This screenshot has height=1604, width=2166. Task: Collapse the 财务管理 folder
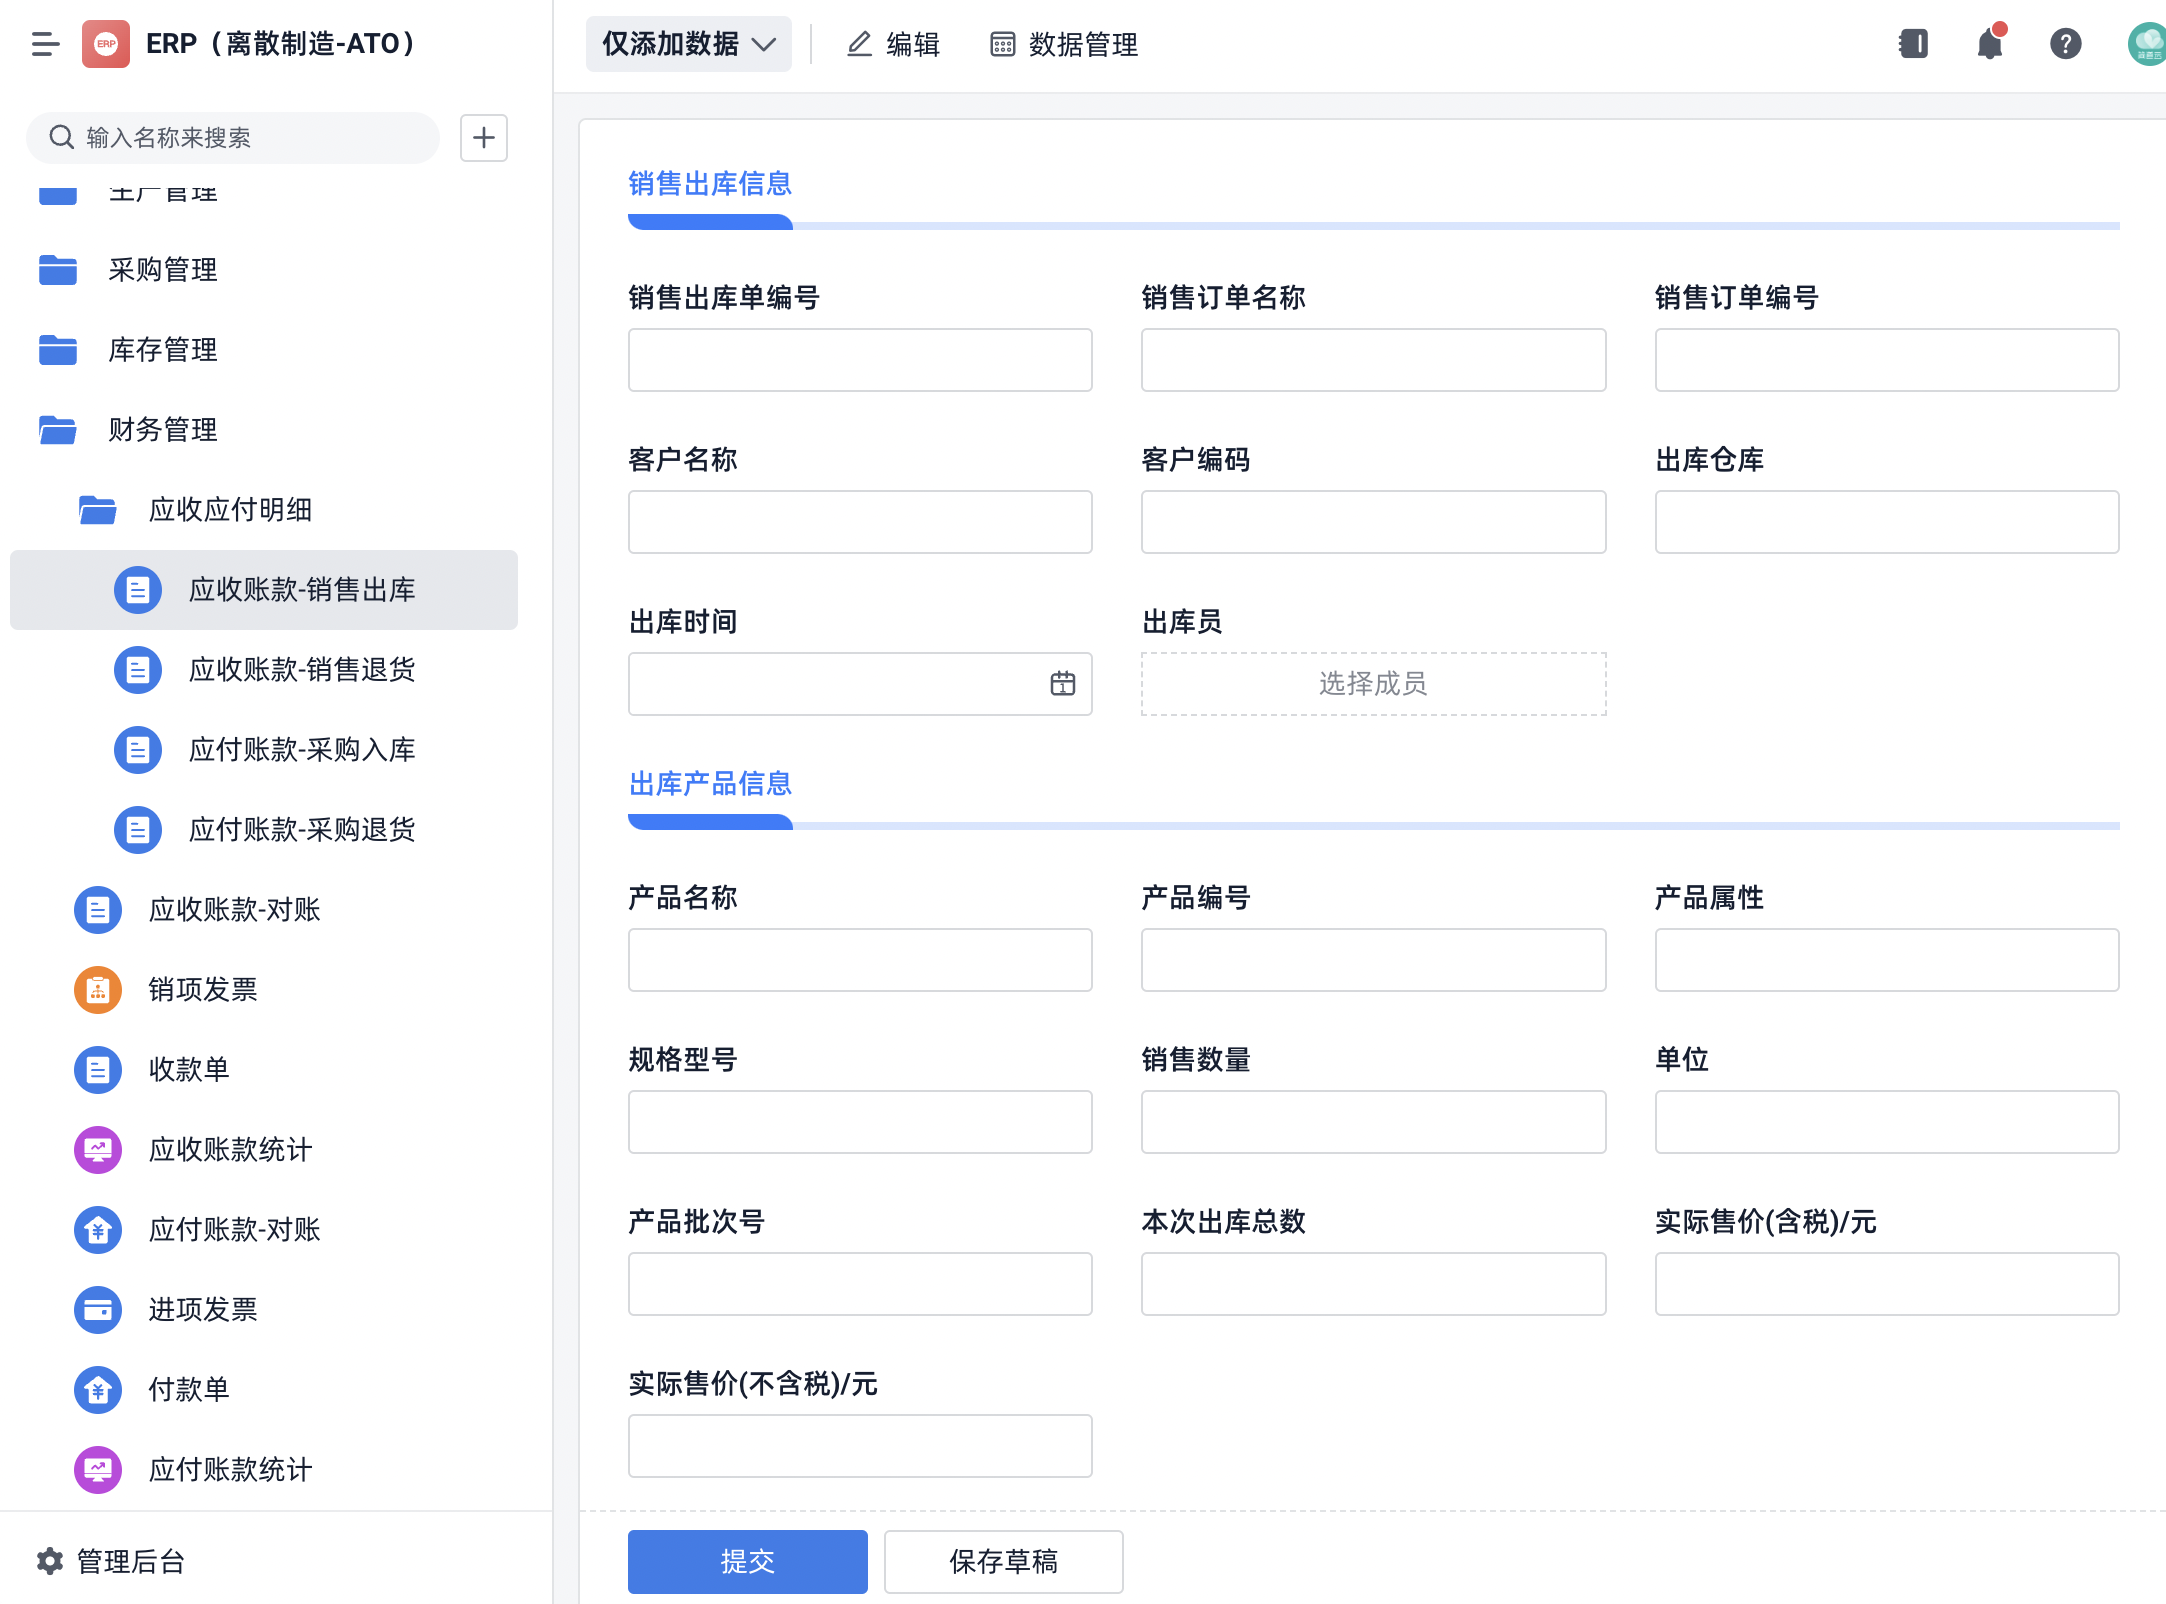click(264, 430)
